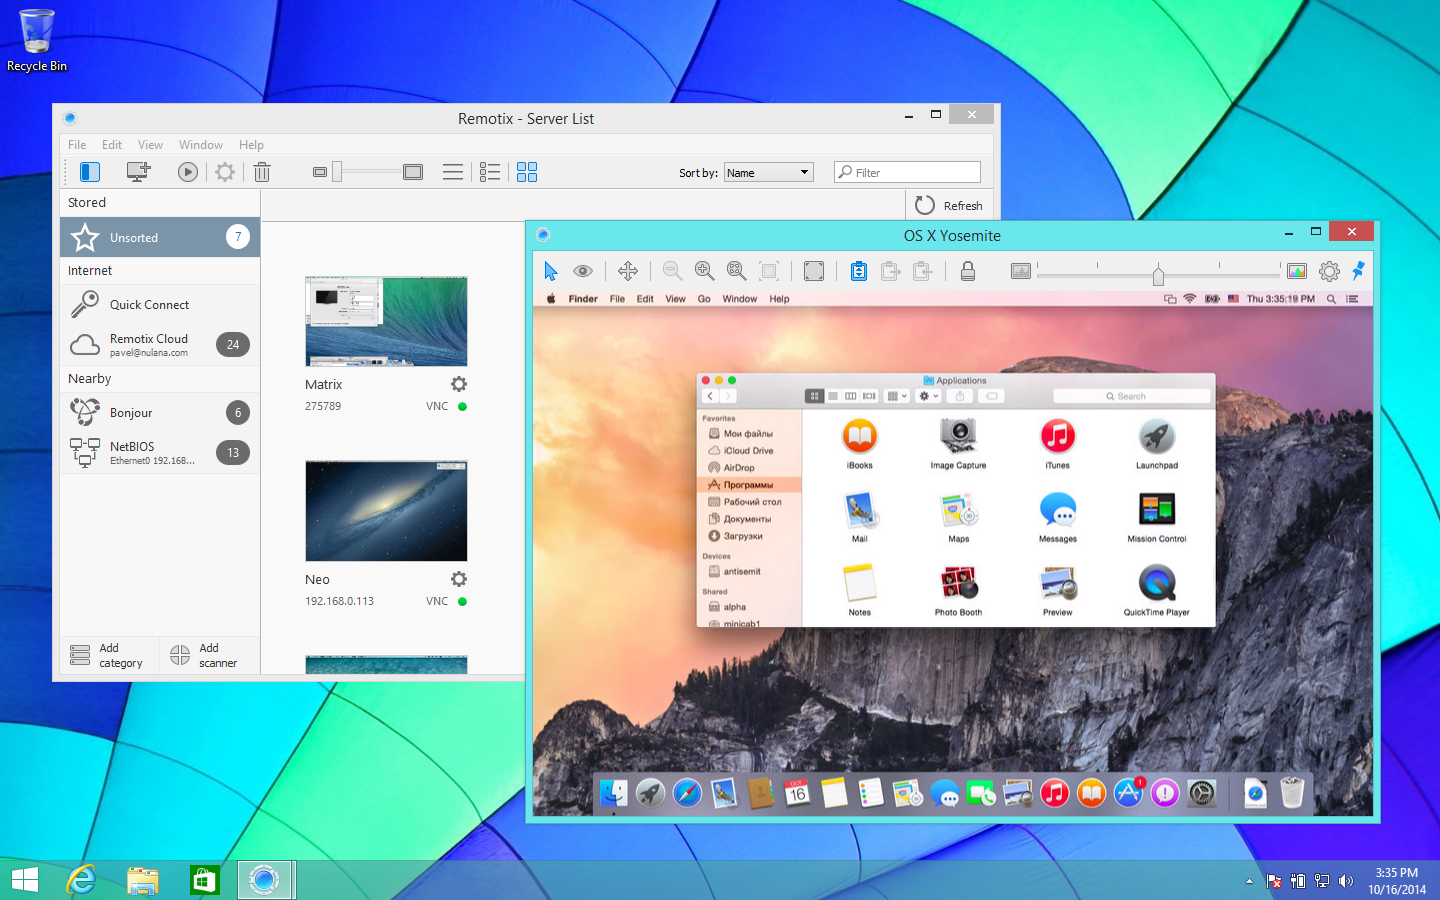Click the clipboard sync icon

[x=859, y=270]
